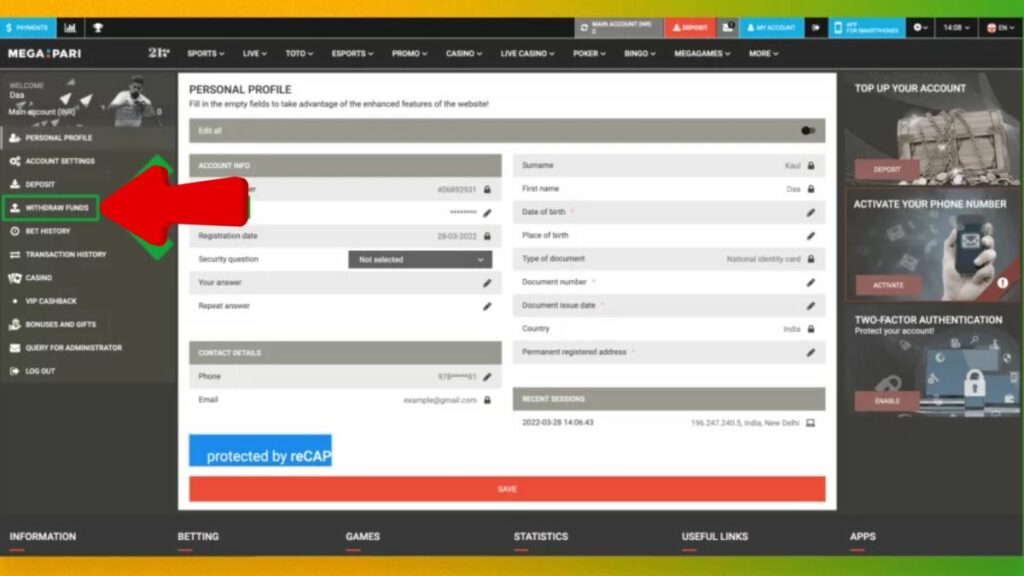Open the EN language dropdown
Image resolution: width=1024 pixels, height=576 pixels.
click(1000, 27)
